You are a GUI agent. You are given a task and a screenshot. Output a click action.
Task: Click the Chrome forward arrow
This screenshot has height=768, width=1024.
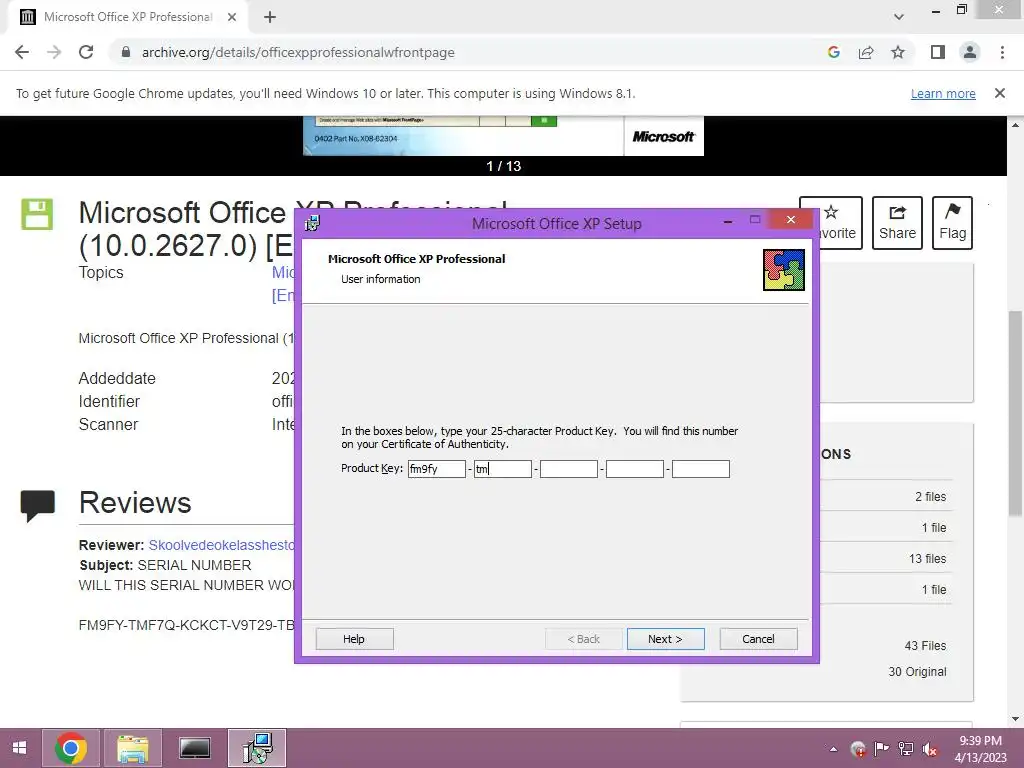tap(54, 52)
